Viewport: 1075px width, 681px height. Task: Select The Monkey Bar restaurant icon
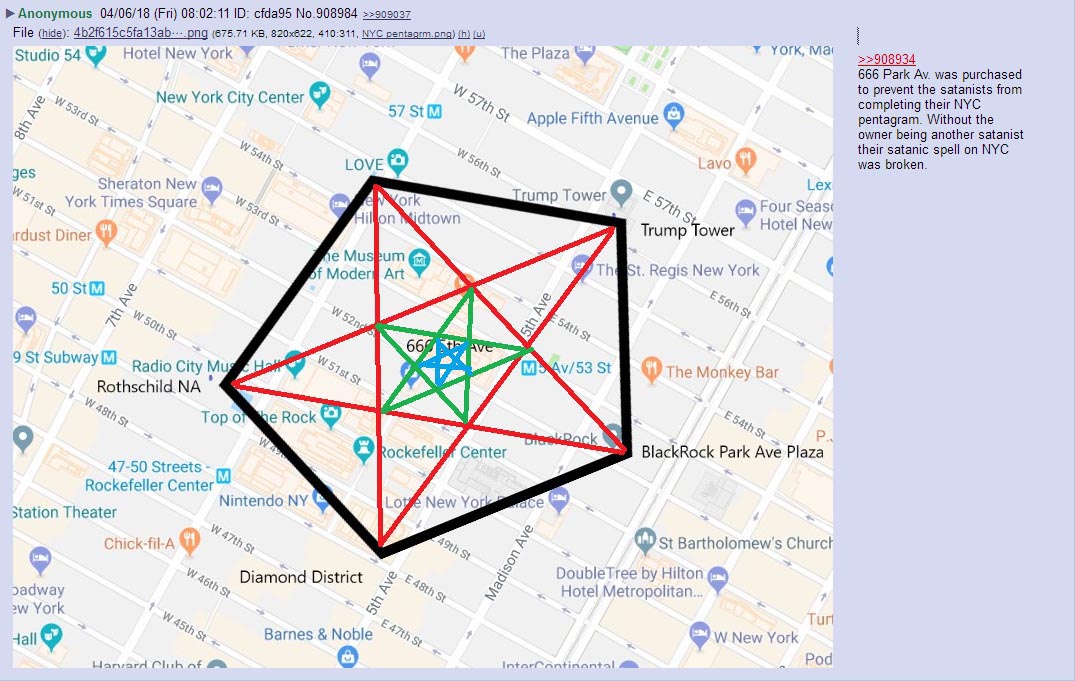pyautogui.click(x=652, y=370)
